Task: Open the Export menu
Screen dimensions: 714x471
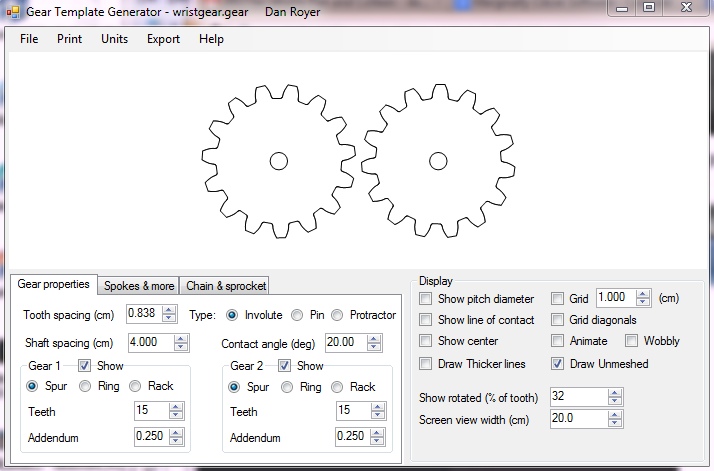Action: point(163,39)
